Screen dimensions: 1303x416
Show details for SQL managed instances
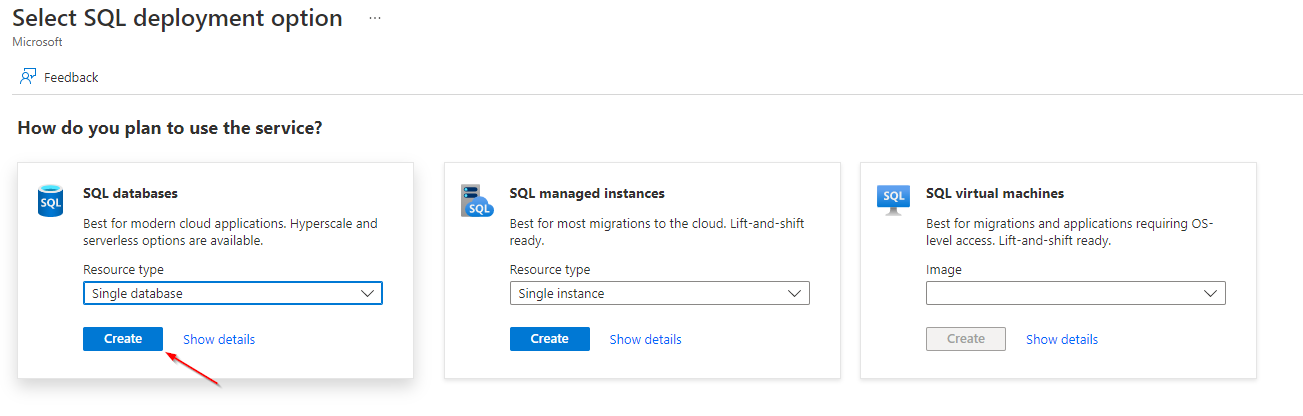pos(646,339)
